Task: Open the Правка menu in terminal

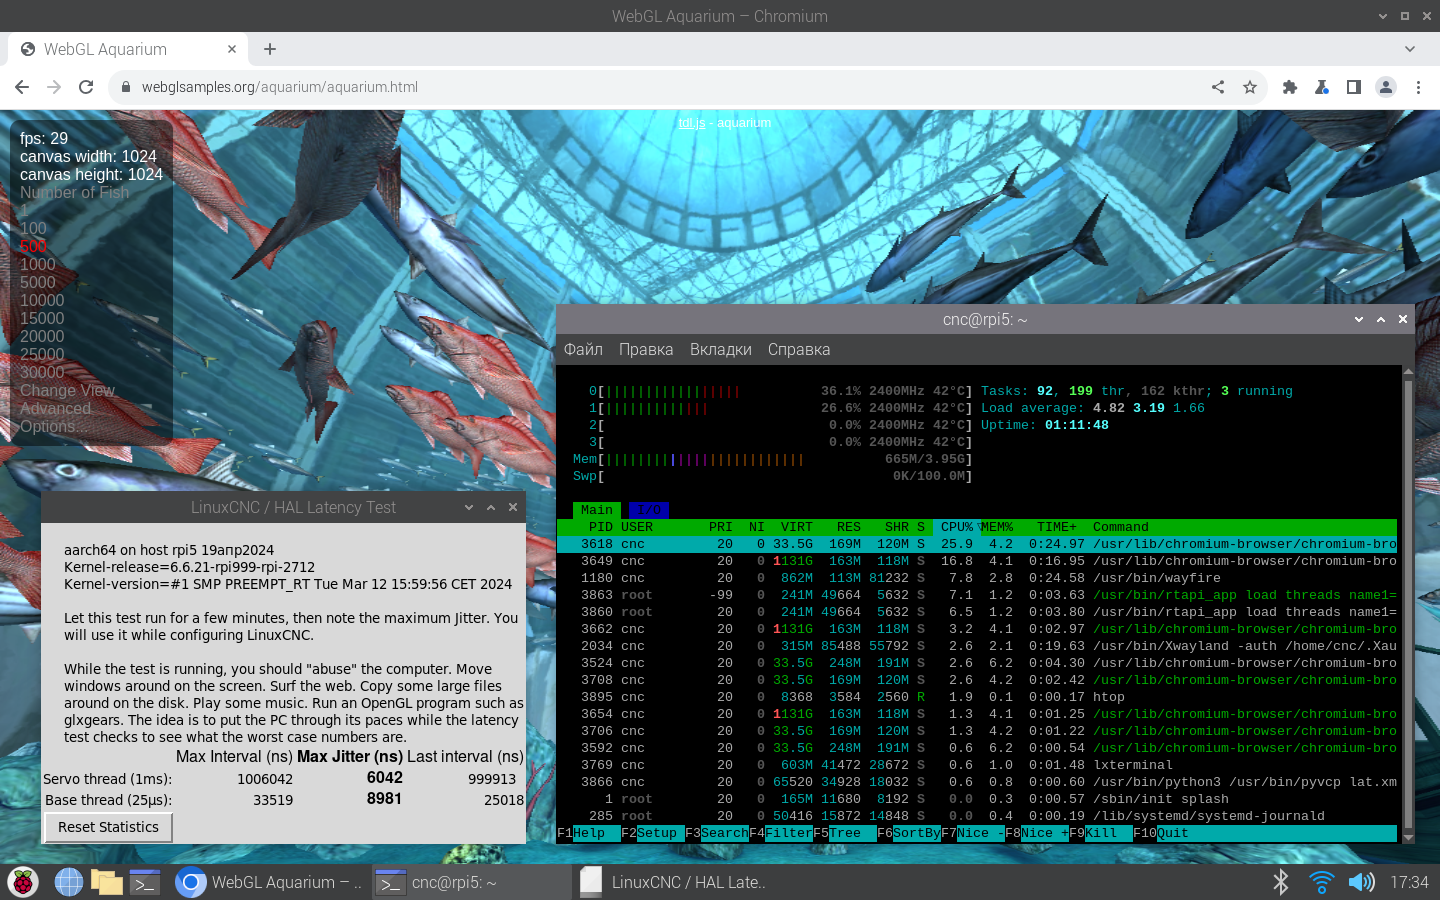Action: (646, 349)
